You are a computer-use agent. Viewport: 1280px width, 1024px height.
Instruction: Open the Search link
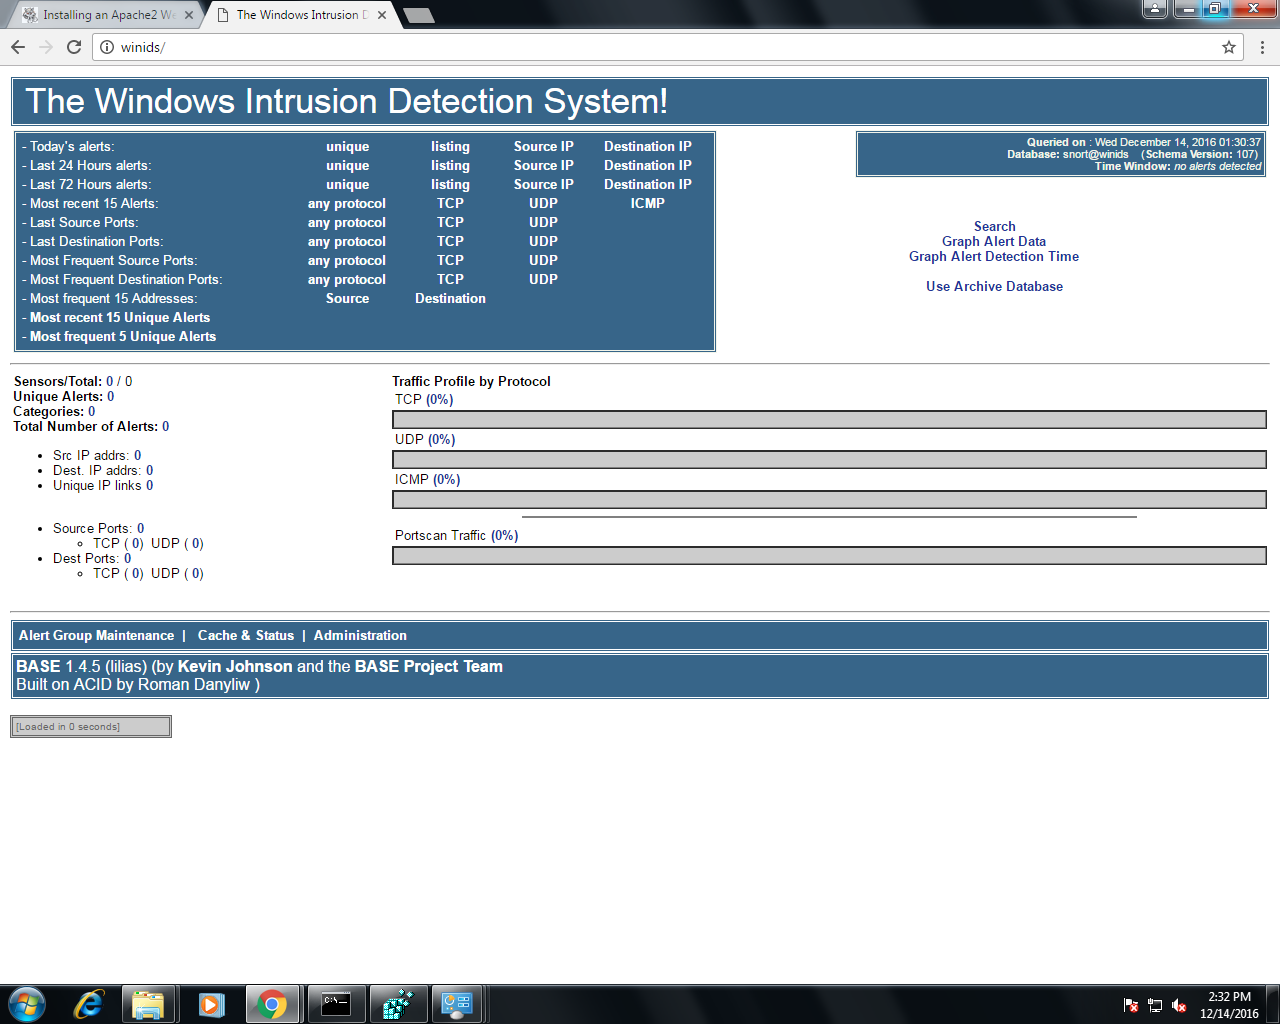tap(994, 227)
